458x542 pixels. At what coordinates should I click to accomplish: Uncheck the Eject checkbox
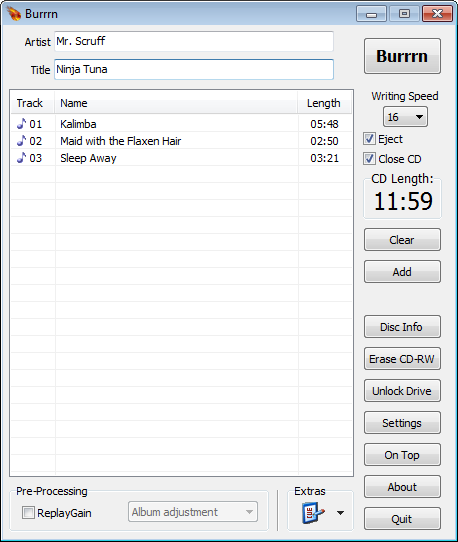(x=369, y=139)
